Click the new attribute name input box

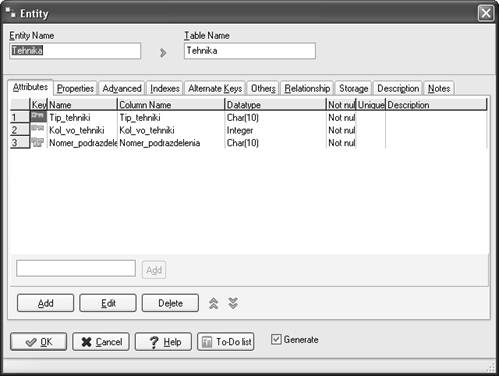coord(76,268)
